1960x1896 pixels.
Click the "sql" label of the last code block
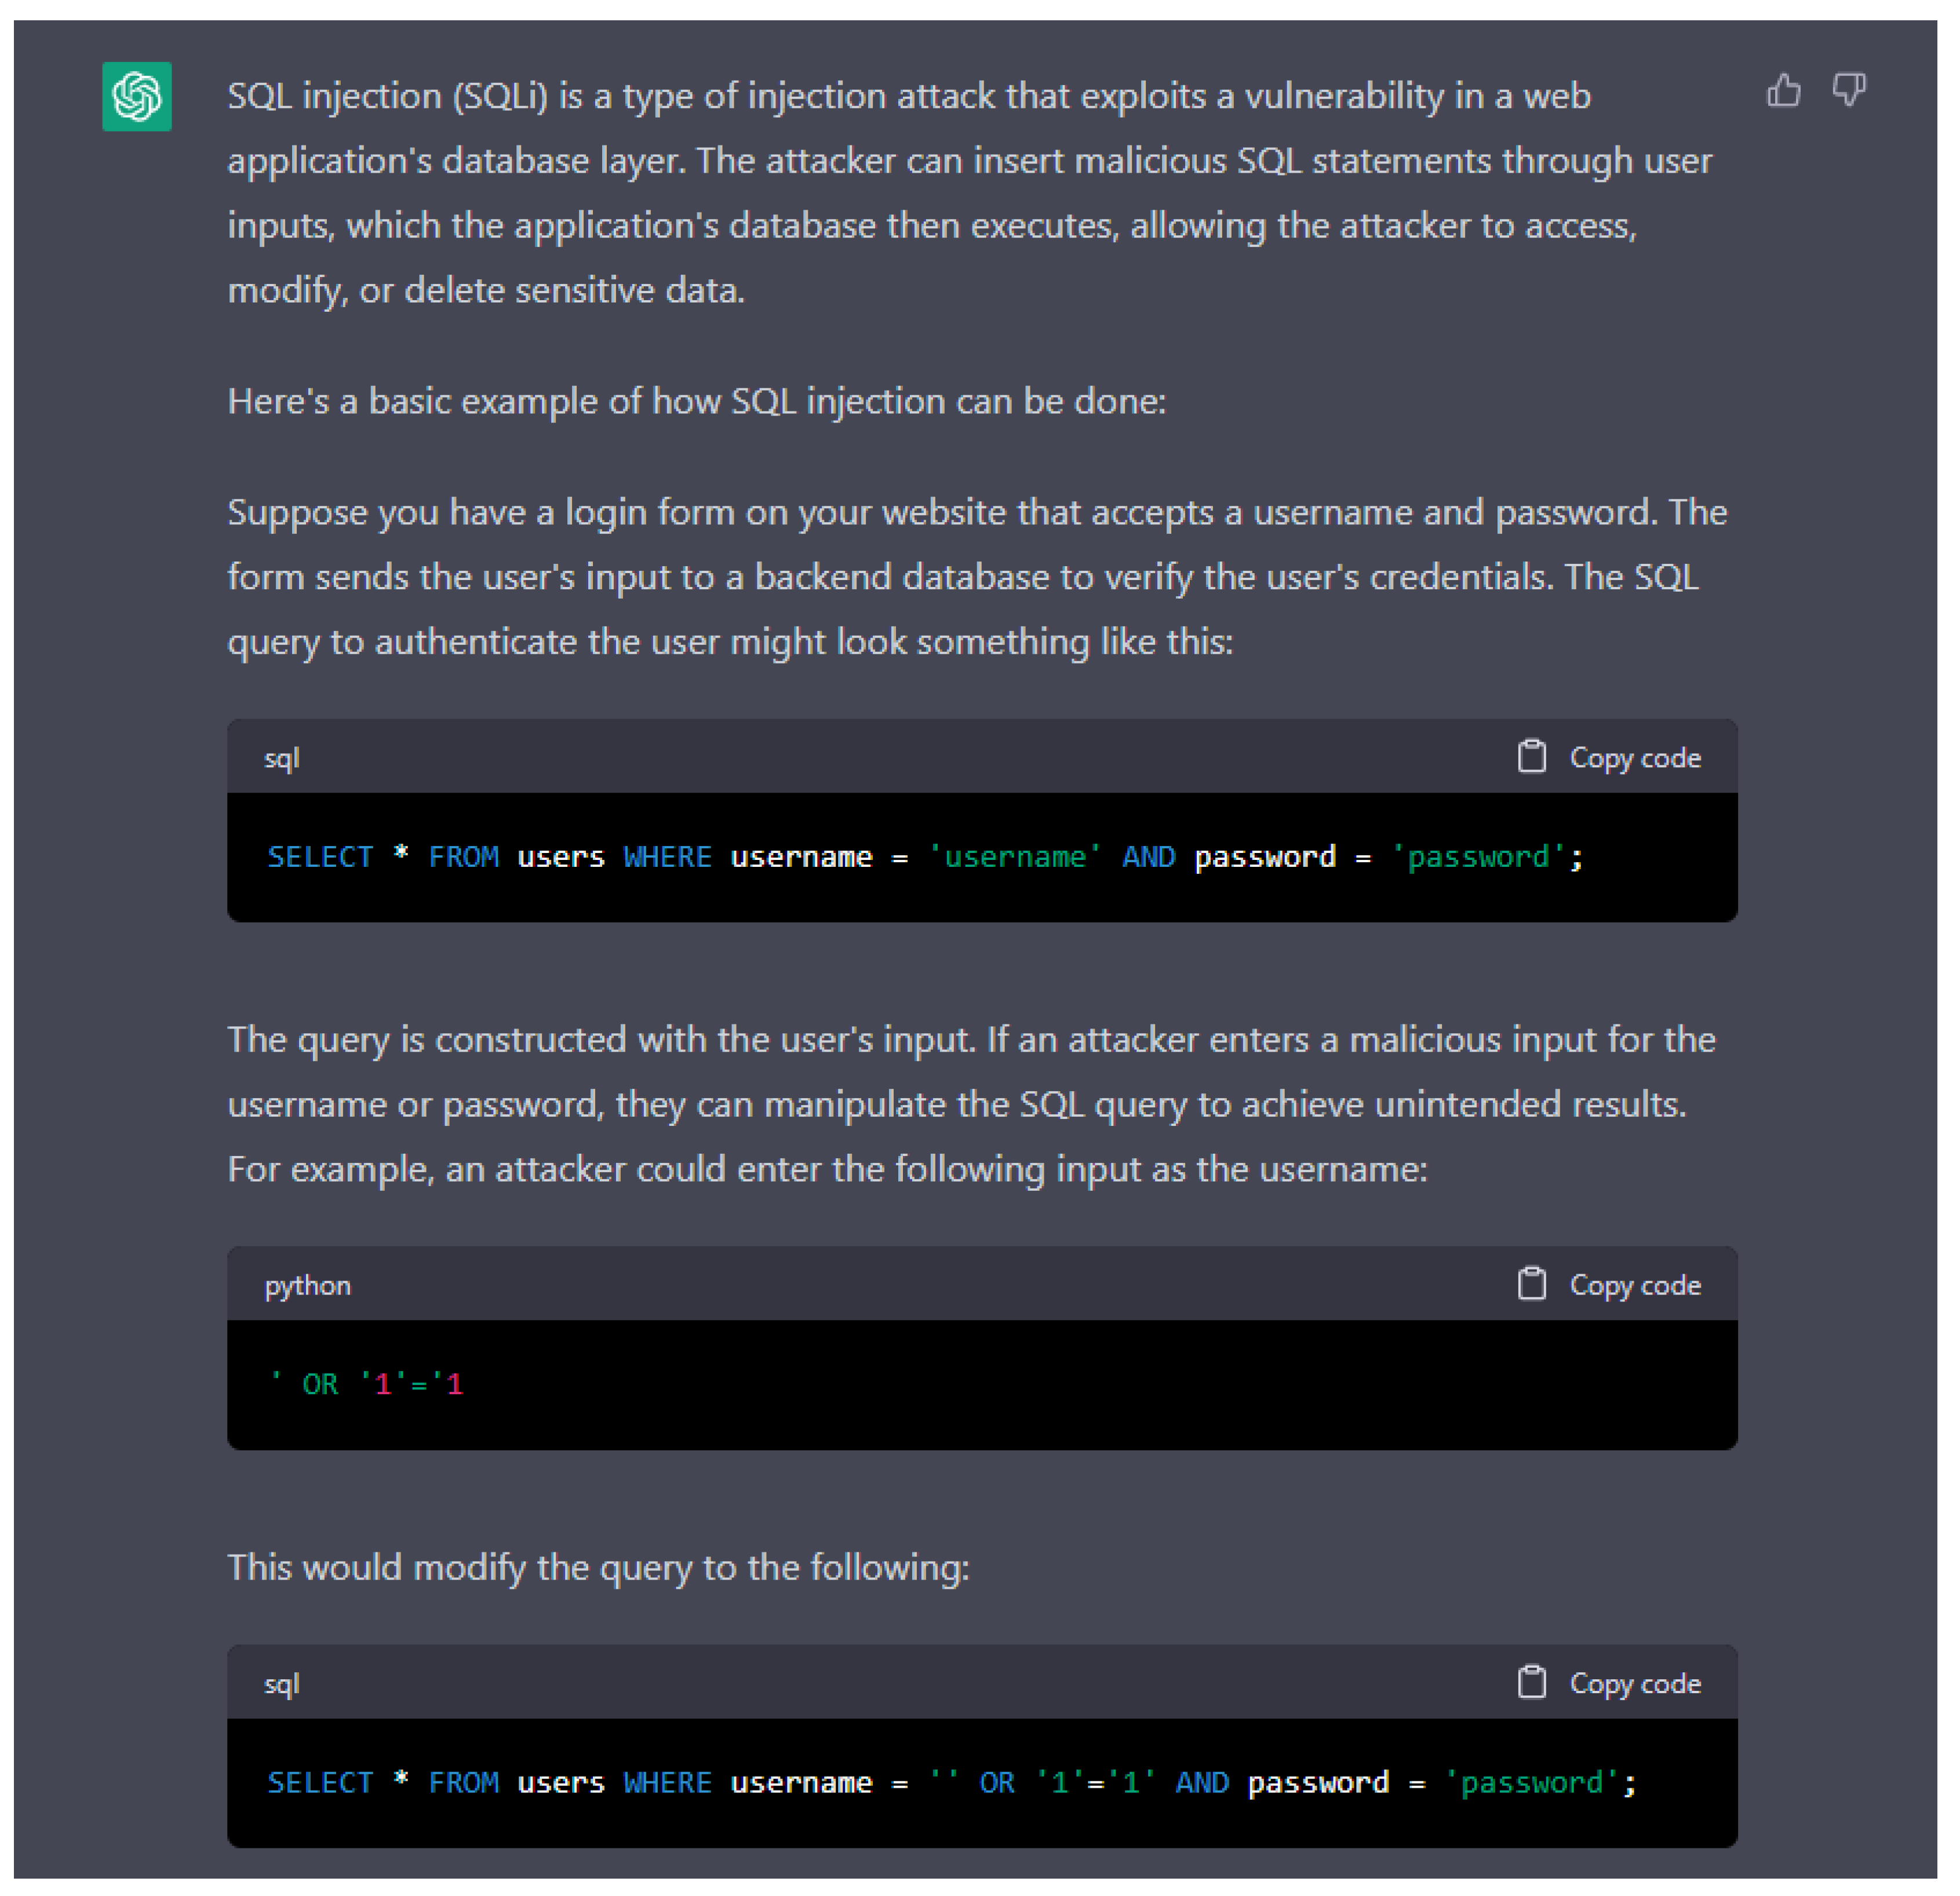(x=281, y=1684)
